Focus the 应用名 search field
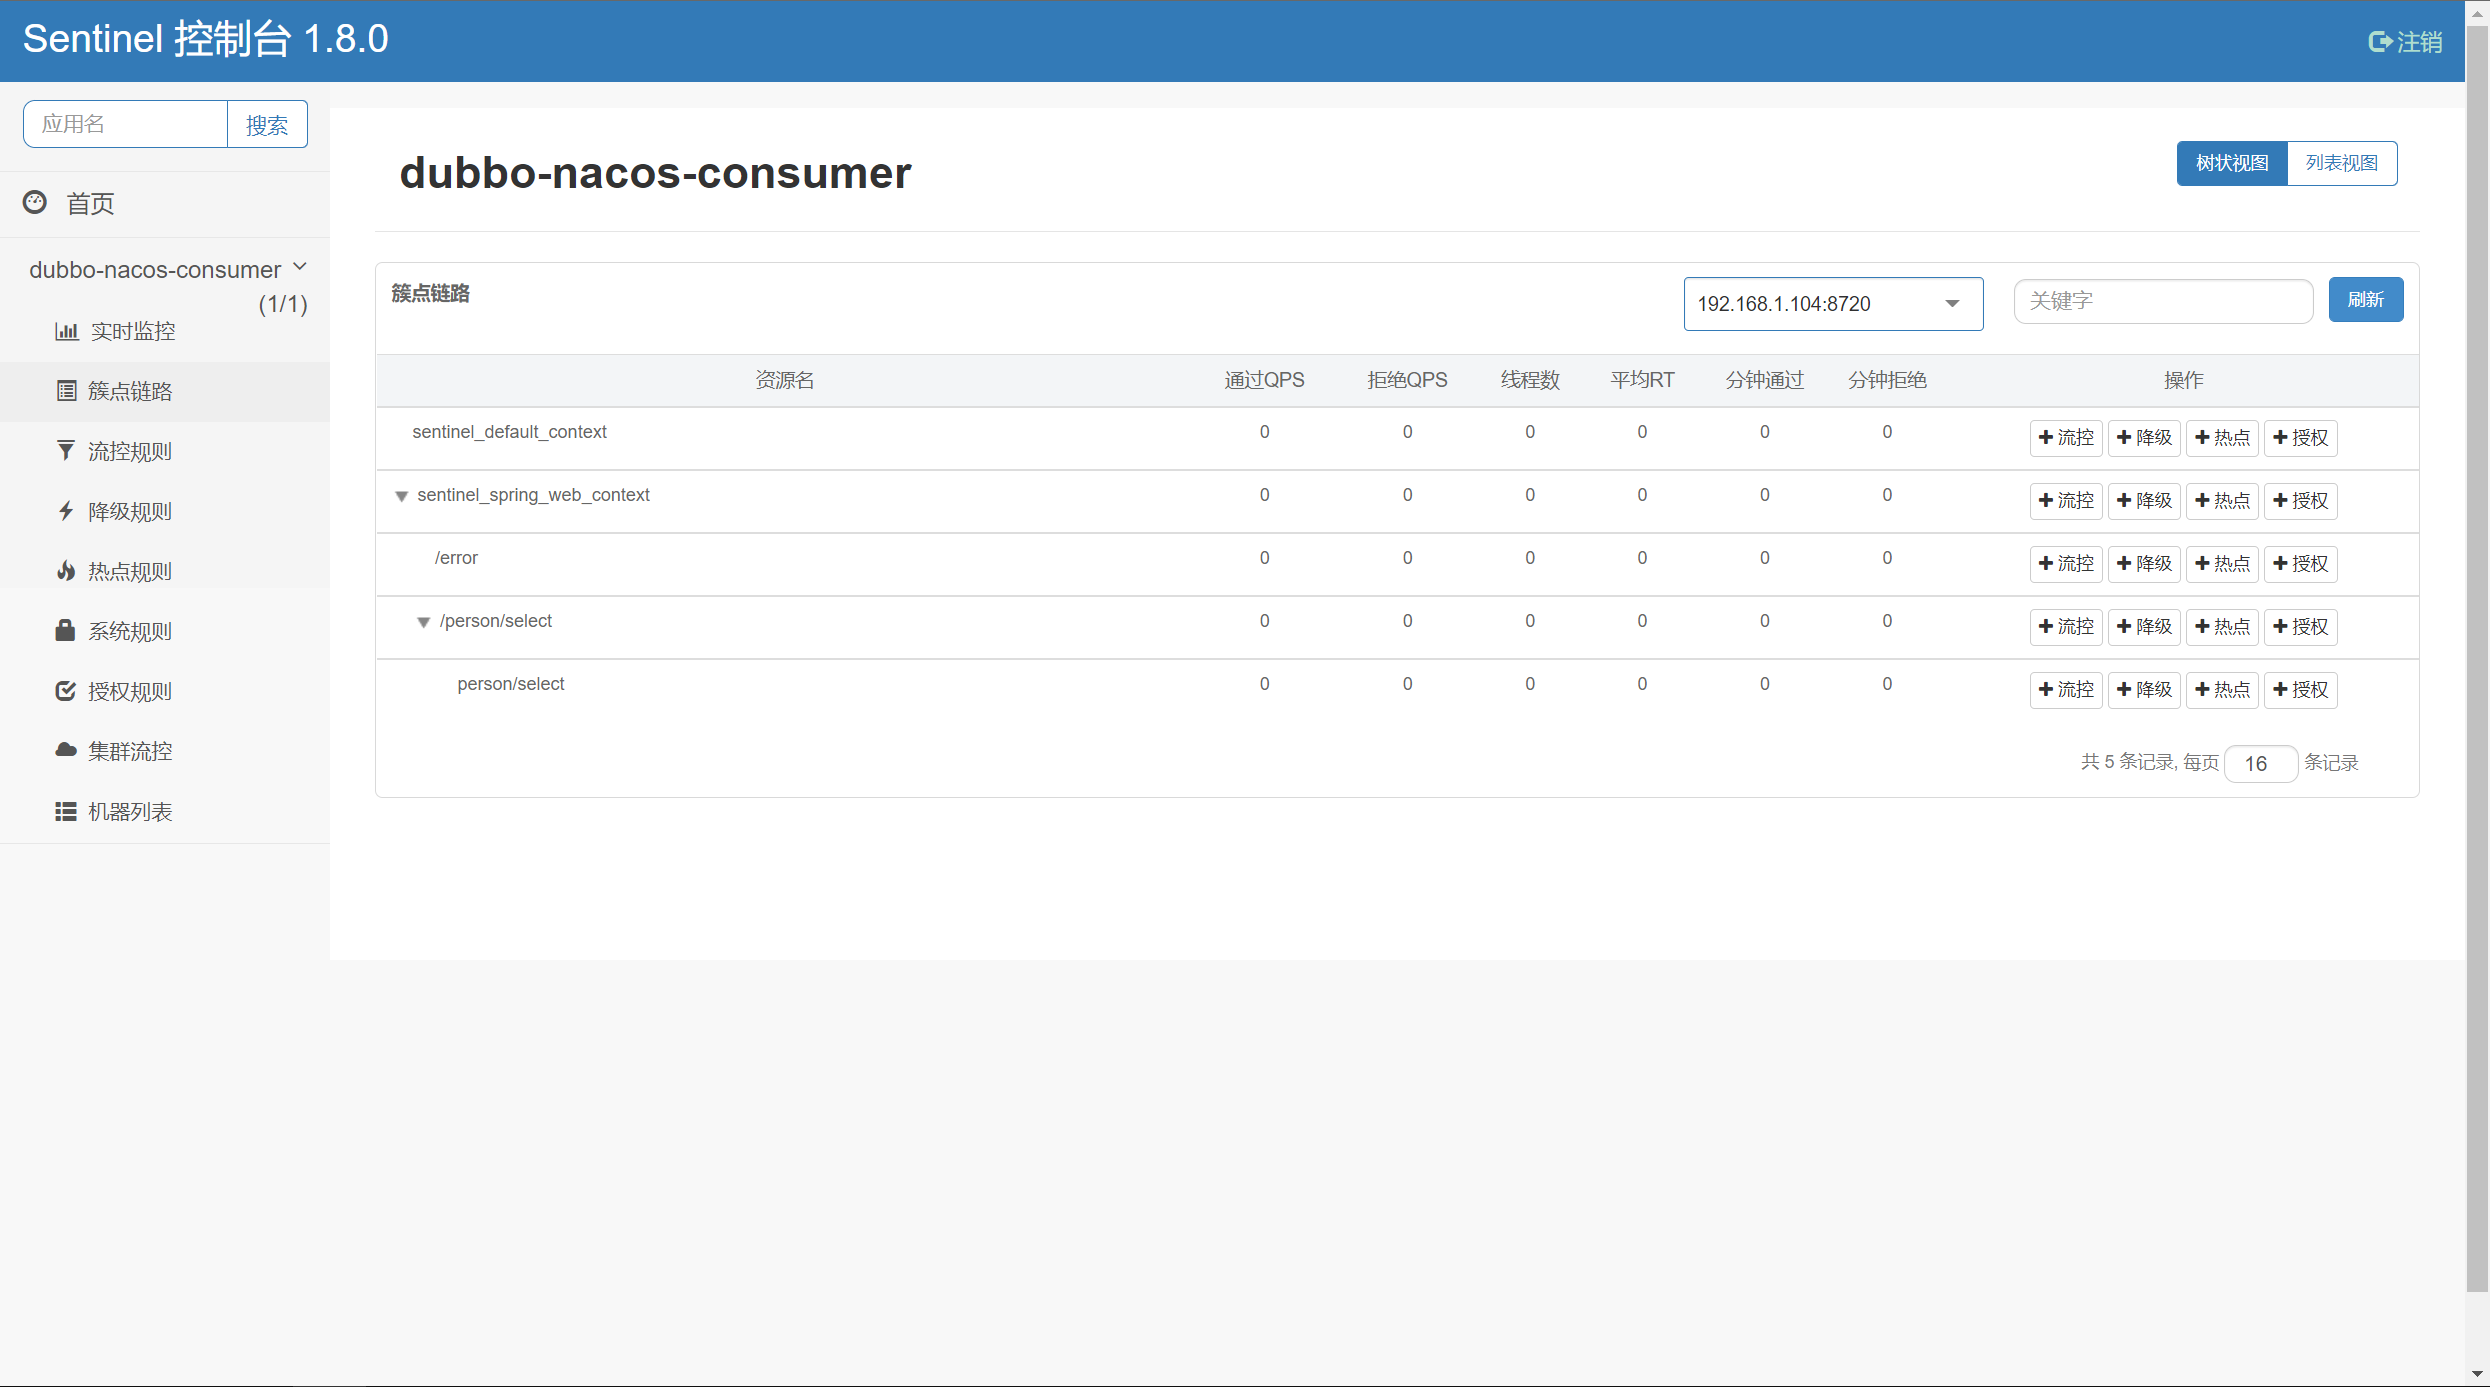This screenshot has height=1387, width=2490. click(x=125, y=124)
